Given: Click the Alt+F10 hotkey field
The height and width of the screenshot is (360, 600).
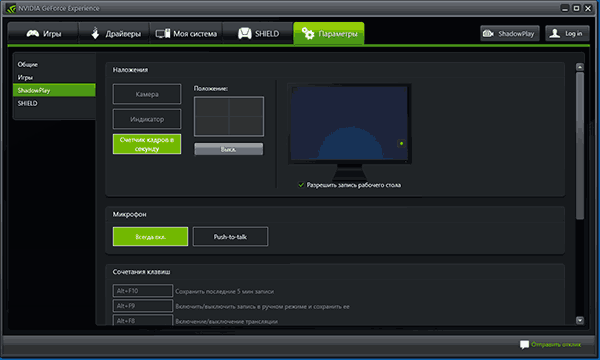Looking at the screenshot, I should 143,291.
